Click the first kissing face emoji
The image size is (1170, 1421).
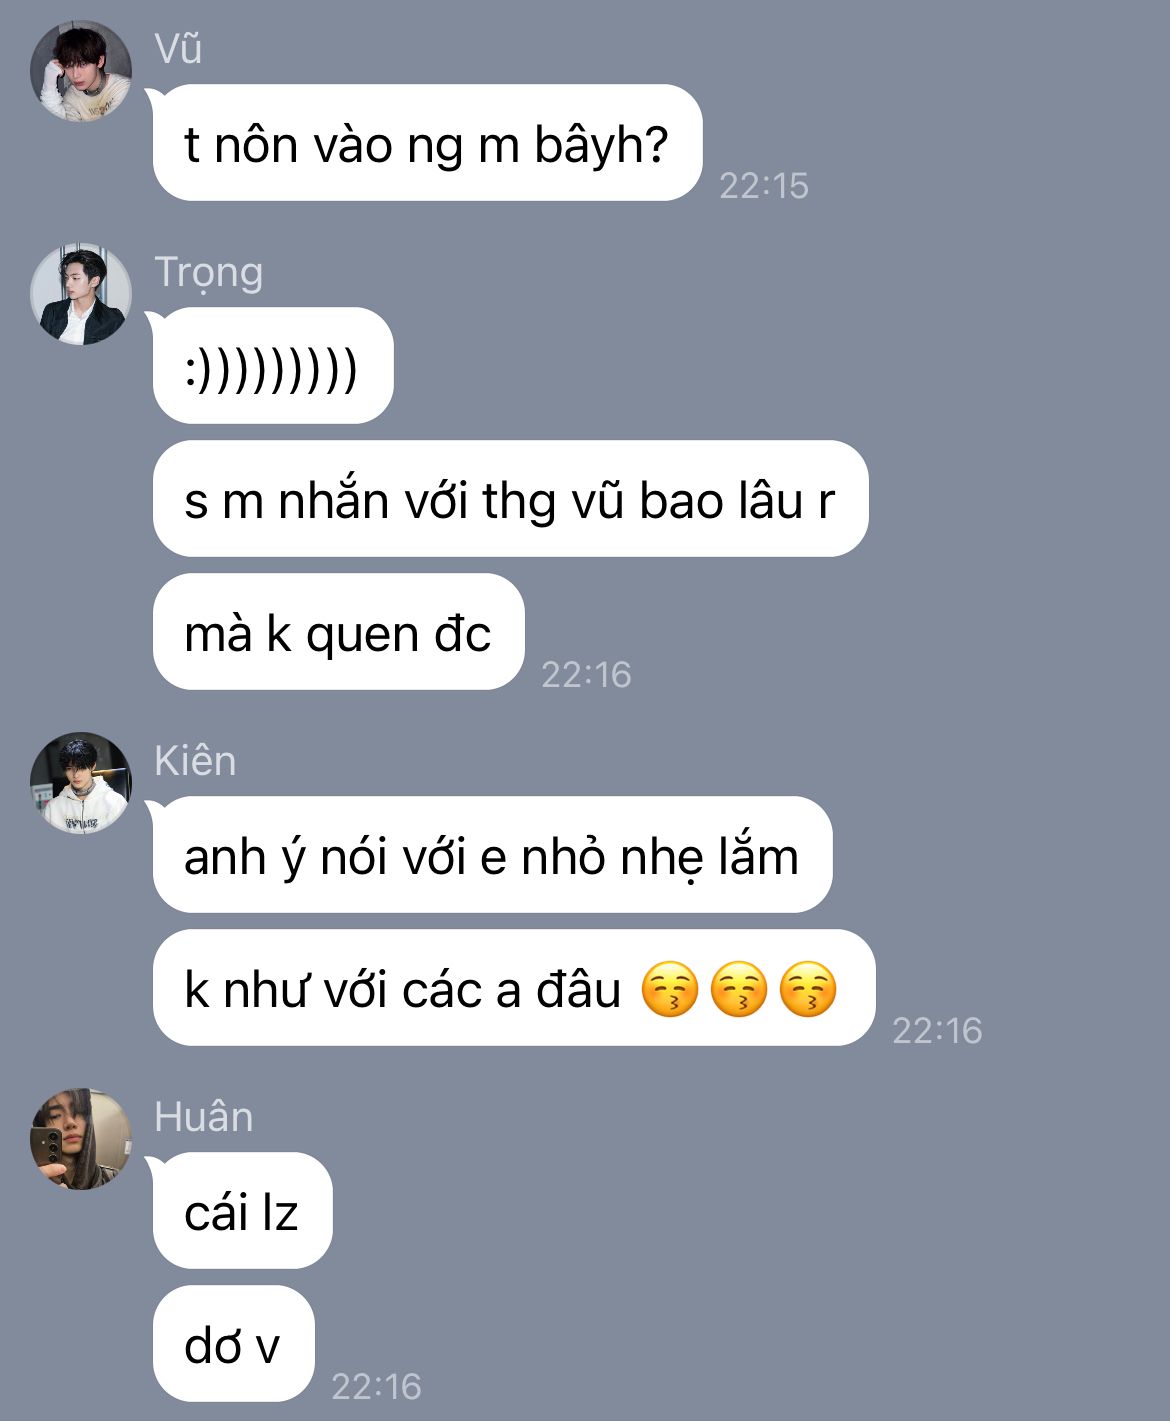[669, 989]
